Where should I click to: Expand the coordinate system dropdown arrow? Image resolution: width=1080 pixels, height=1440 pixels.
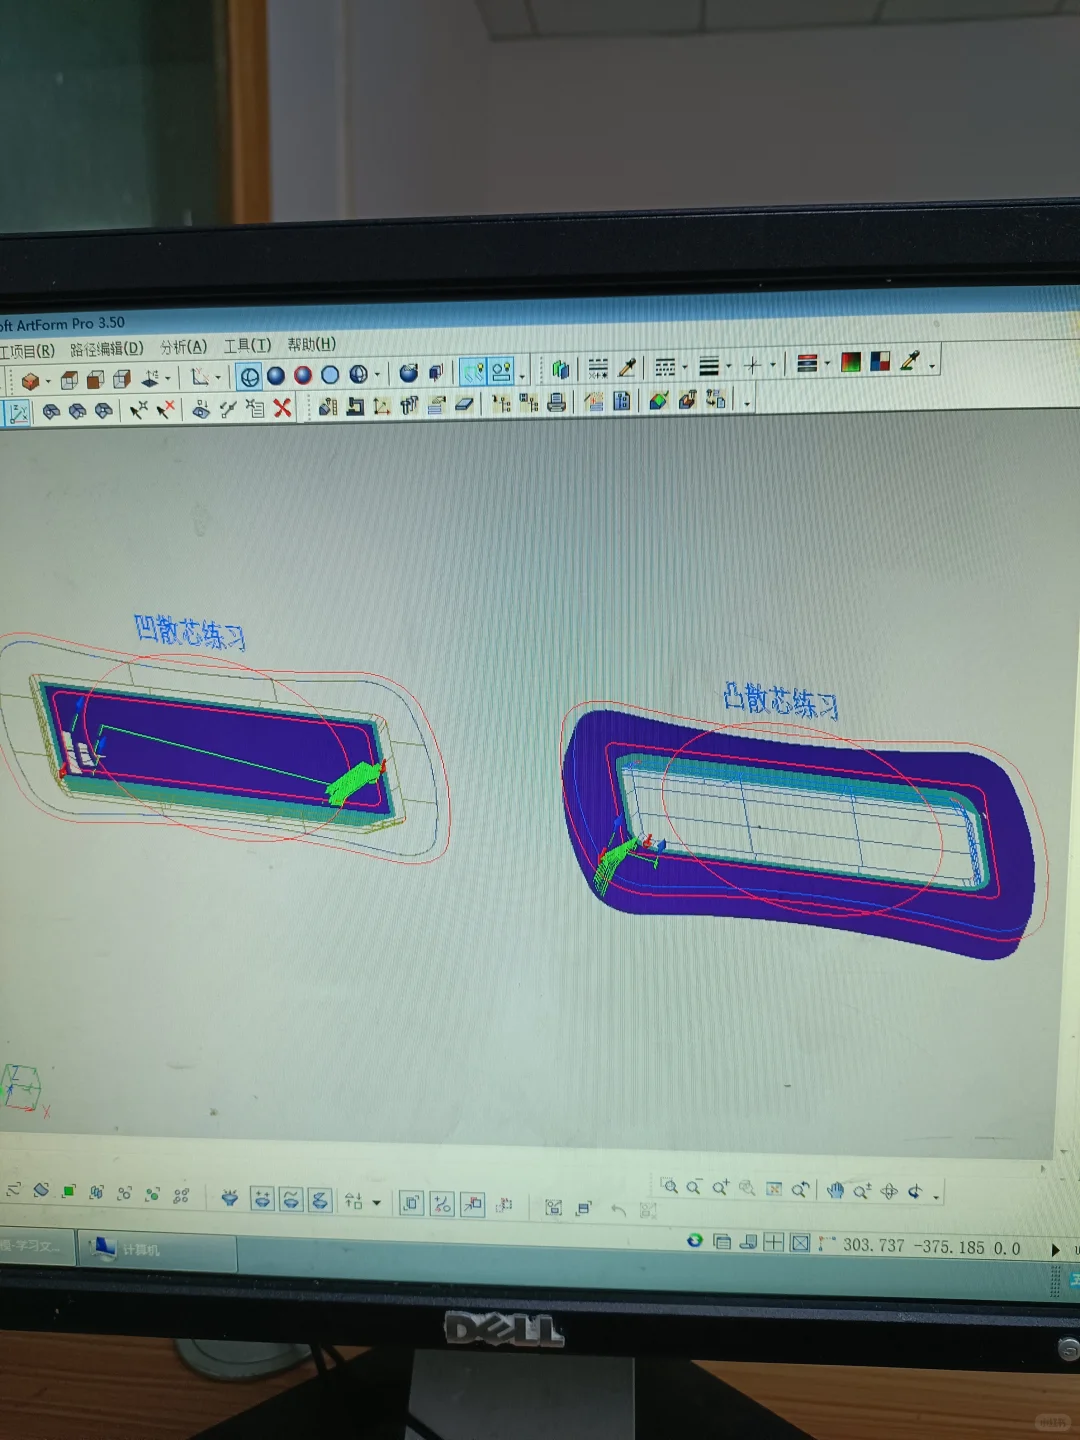[x=217, y=378]
